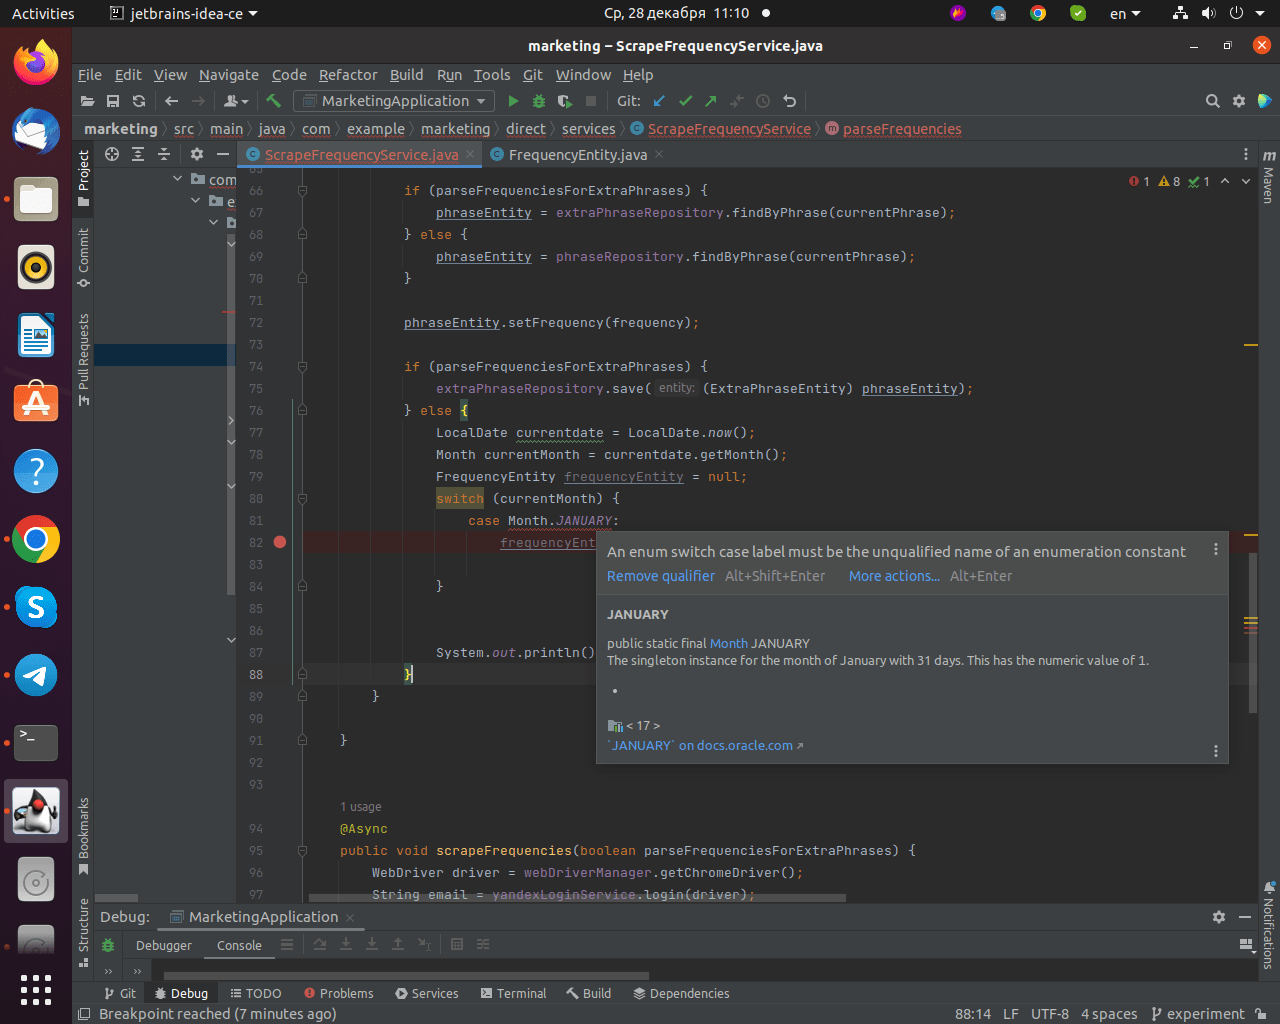The width and height of the screenshot is (1280, 1024).
Task: Click the Git Push arrow icon
Action: tap(711, 101)
